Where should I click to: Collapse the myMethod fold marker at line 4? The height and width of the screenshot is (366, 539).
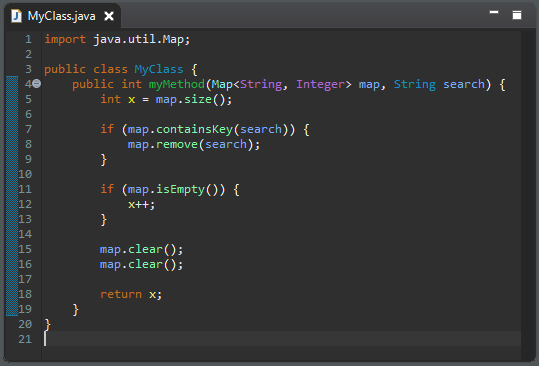tap(36, 84)
